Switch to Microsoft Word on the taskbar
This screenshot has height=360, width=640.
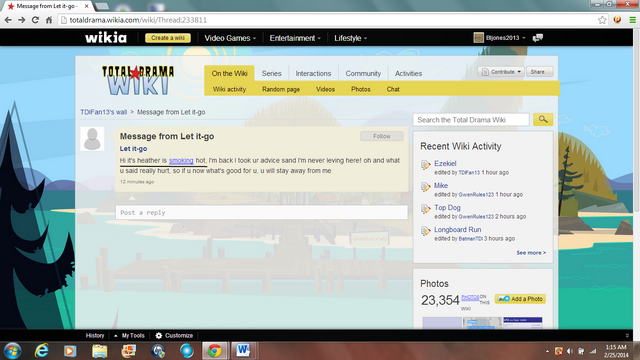pos(243,351)
